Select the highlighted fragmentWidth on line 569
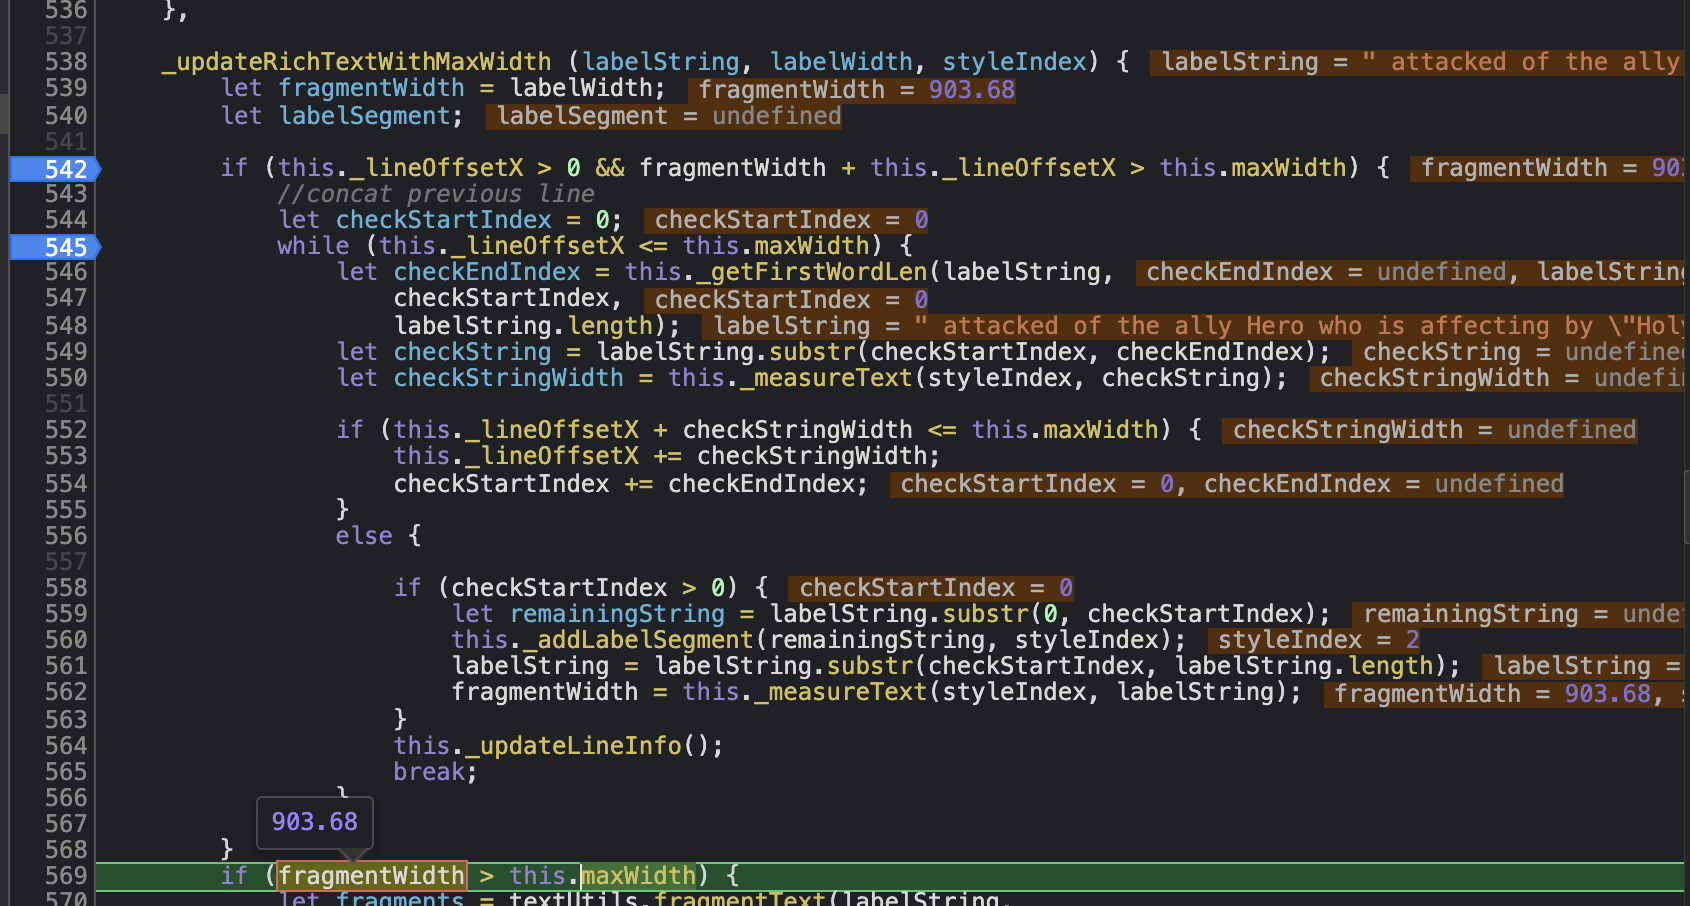 click(372, 876)
